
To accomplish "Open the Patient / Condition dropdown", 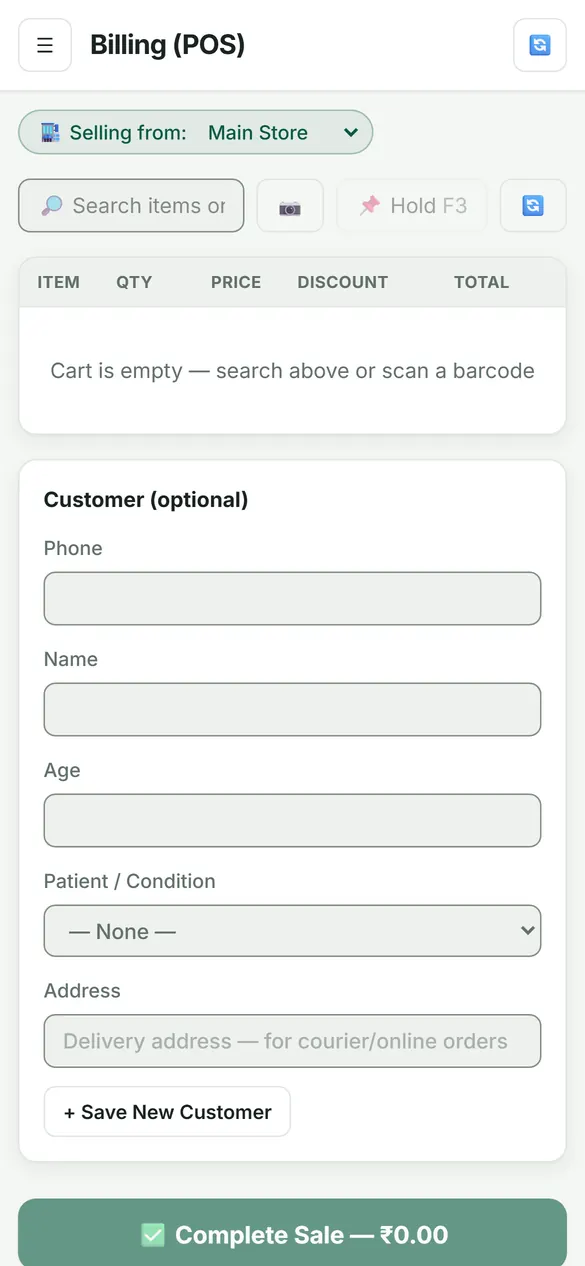I will (x=292, y=931).
